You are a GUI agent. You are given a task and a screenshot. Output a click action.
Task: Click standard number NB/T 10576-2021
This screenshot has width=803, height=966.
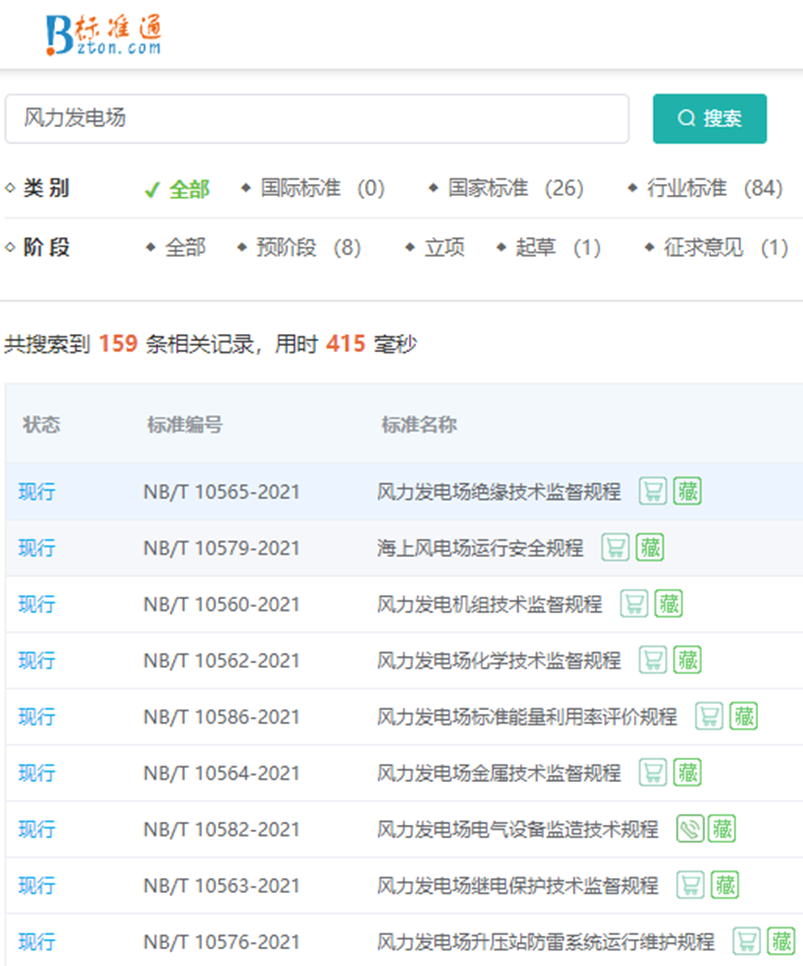pyautogui.click(x=222, y=941)
